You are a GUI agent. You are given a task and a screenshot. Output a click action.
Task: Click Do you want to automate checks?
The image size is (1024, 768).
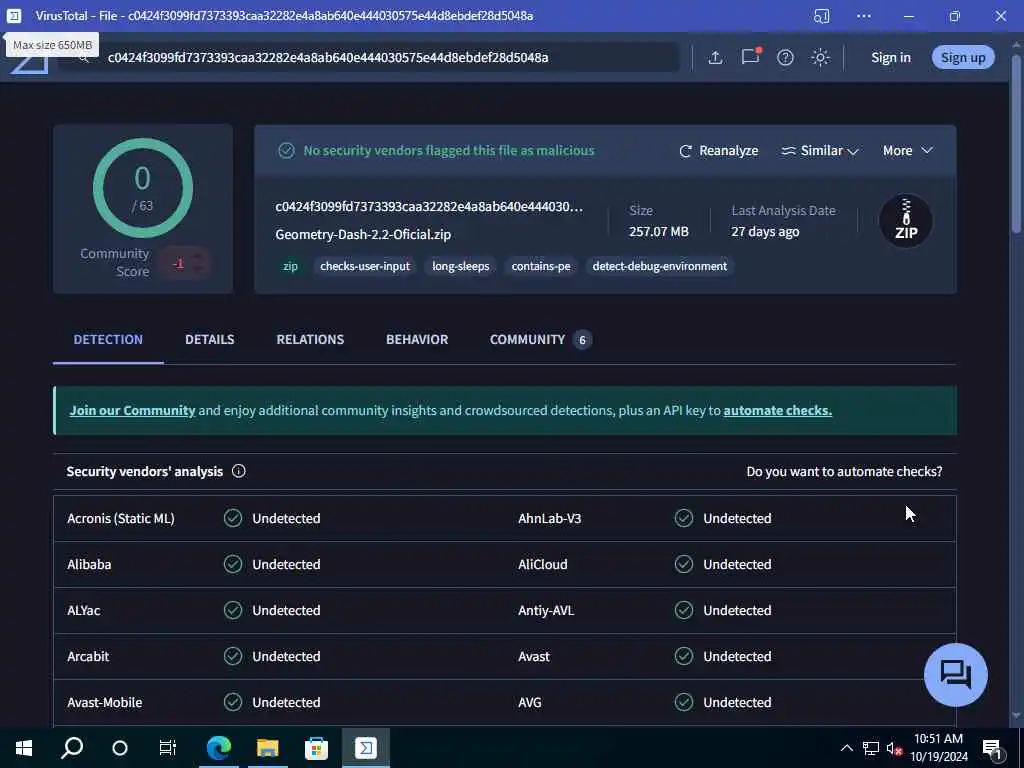pyautogui.click(x=844, y=472)
